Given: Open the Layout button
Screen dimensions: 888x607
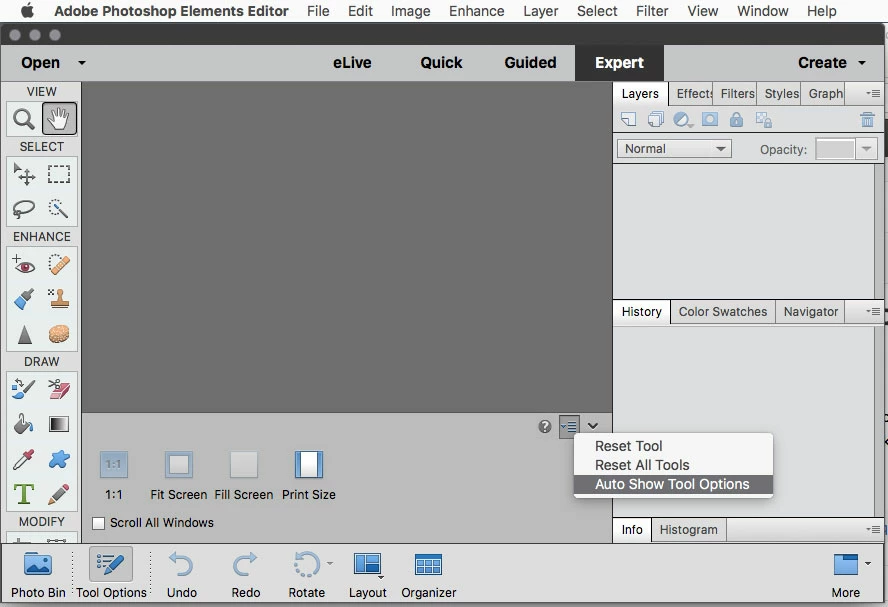Looking at the screenshot, I should click(x=368, y=573).
